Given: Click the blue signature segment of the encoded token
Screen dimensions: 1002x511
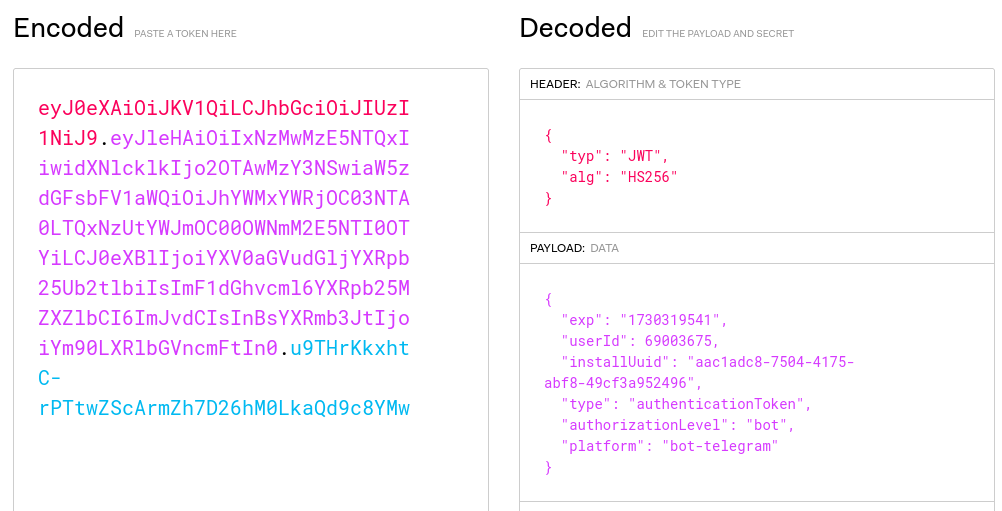Looking at the screenshot, I should [223, 408].
